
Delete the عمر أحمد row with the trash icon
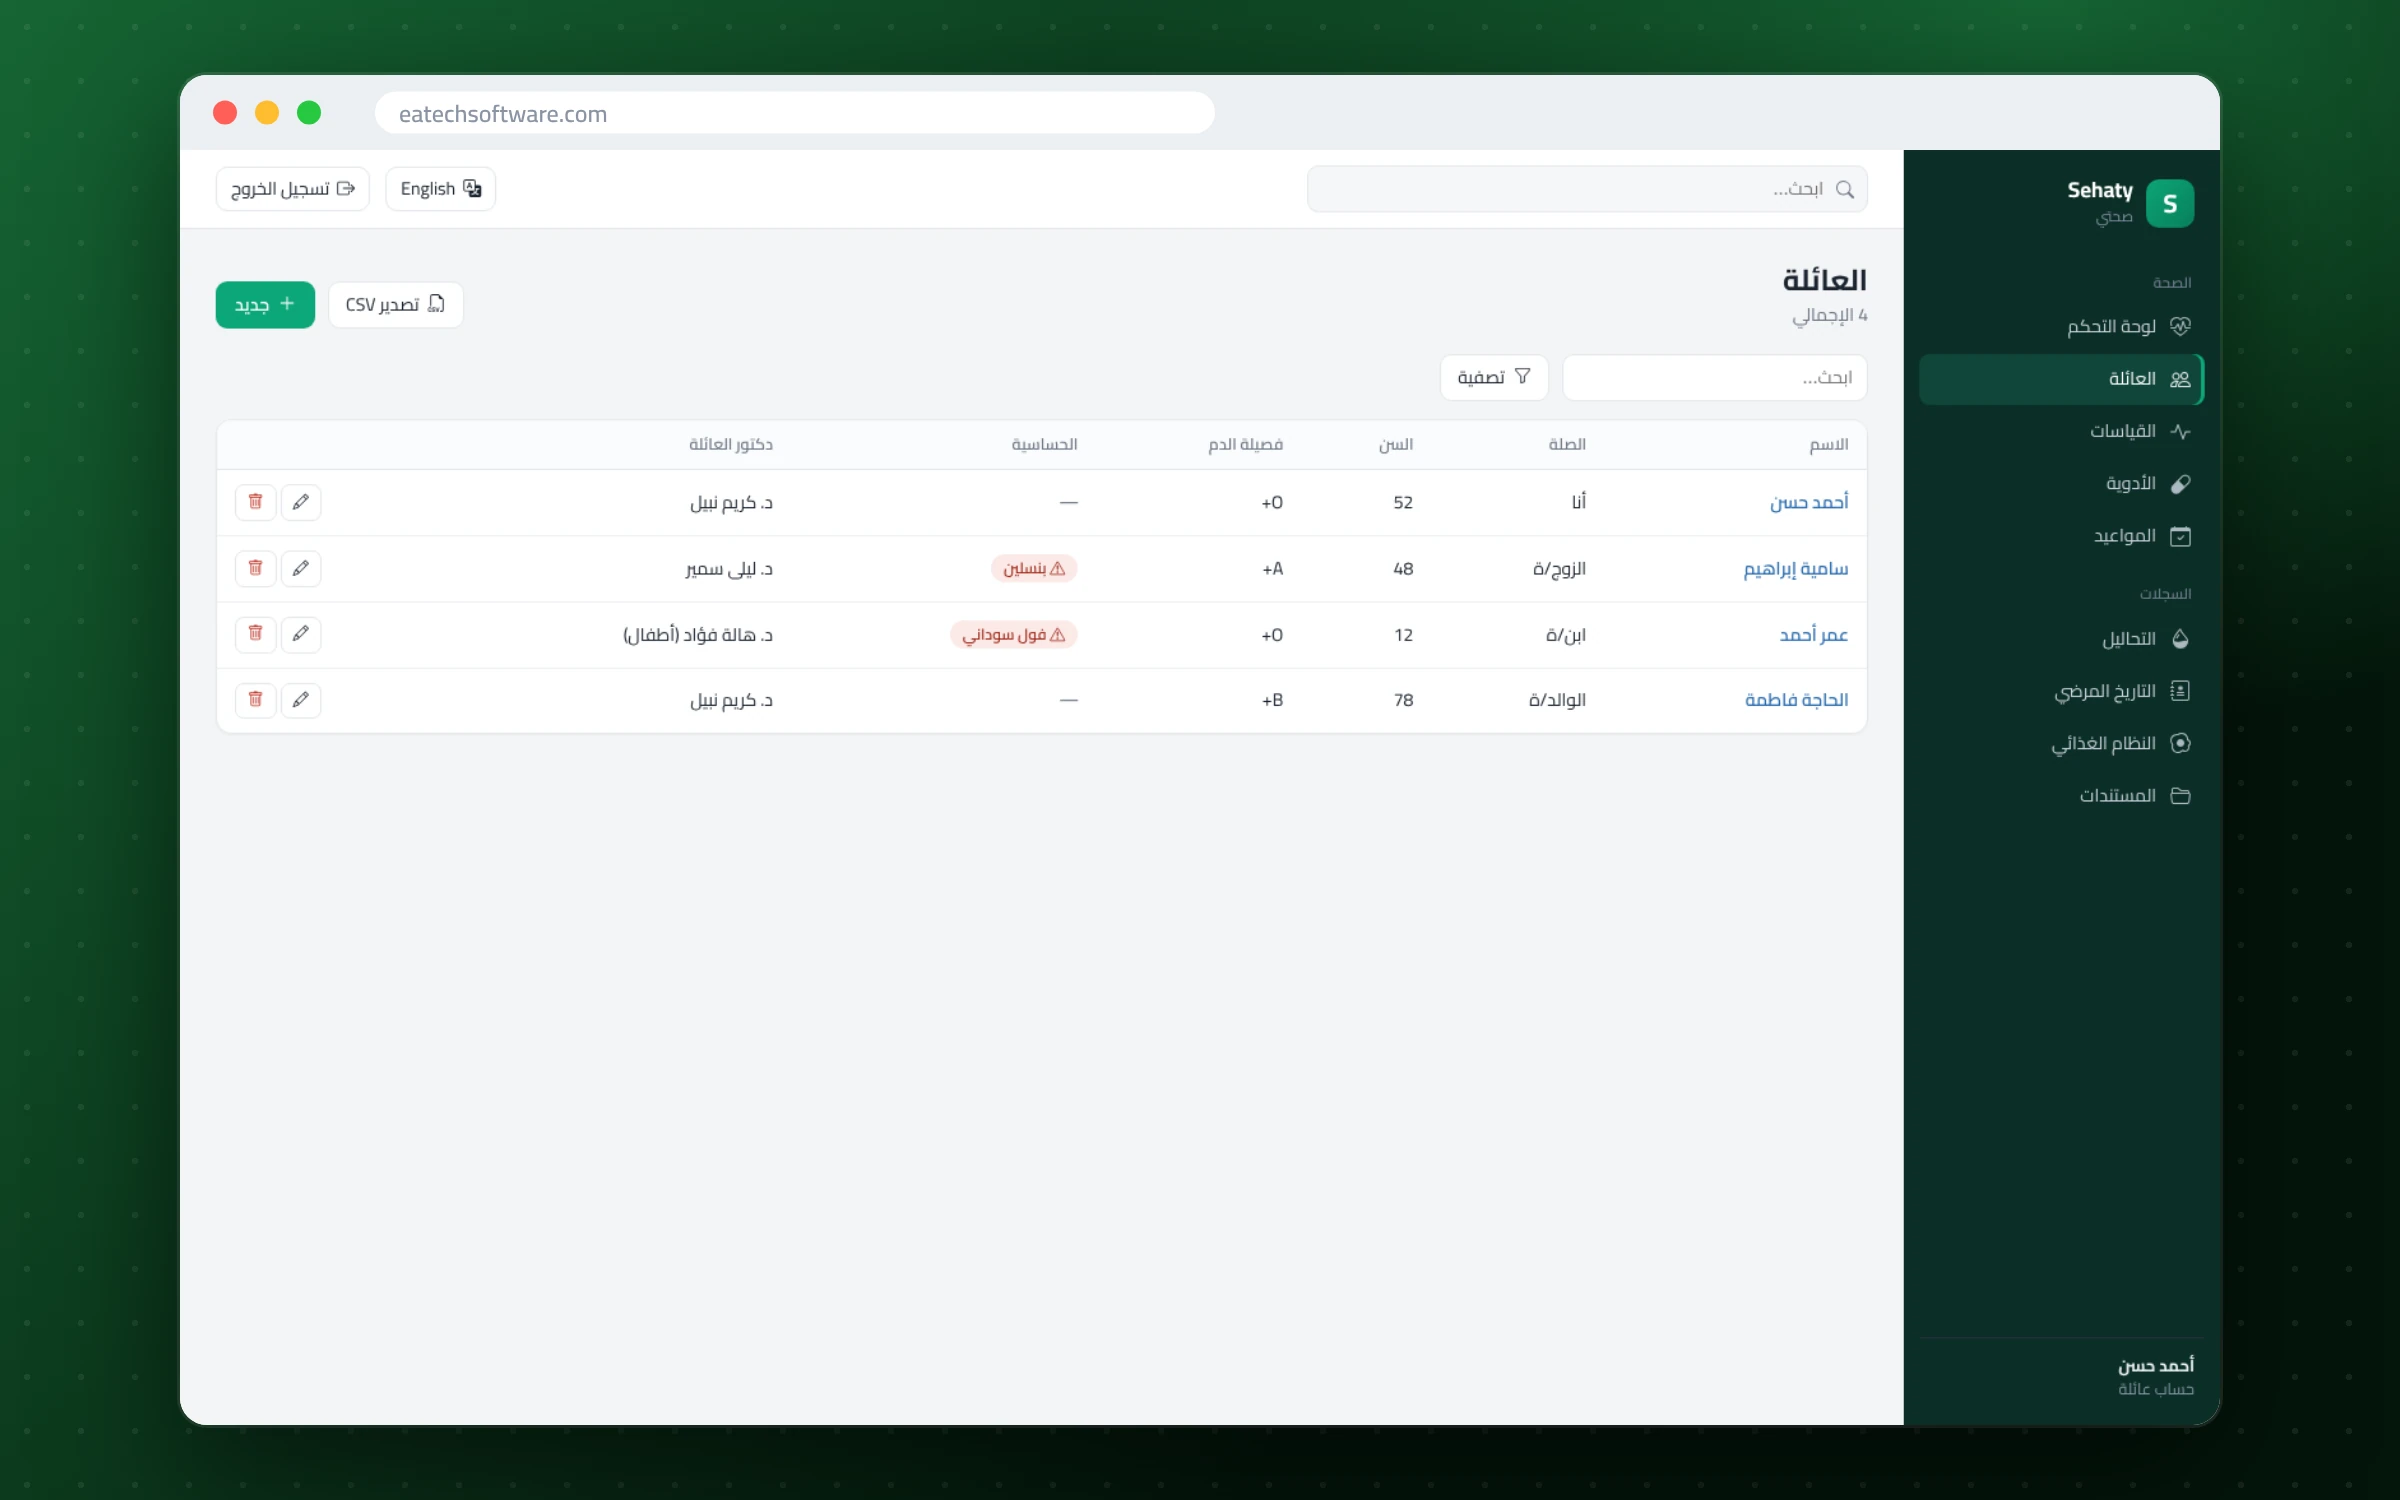coord(256,634)
